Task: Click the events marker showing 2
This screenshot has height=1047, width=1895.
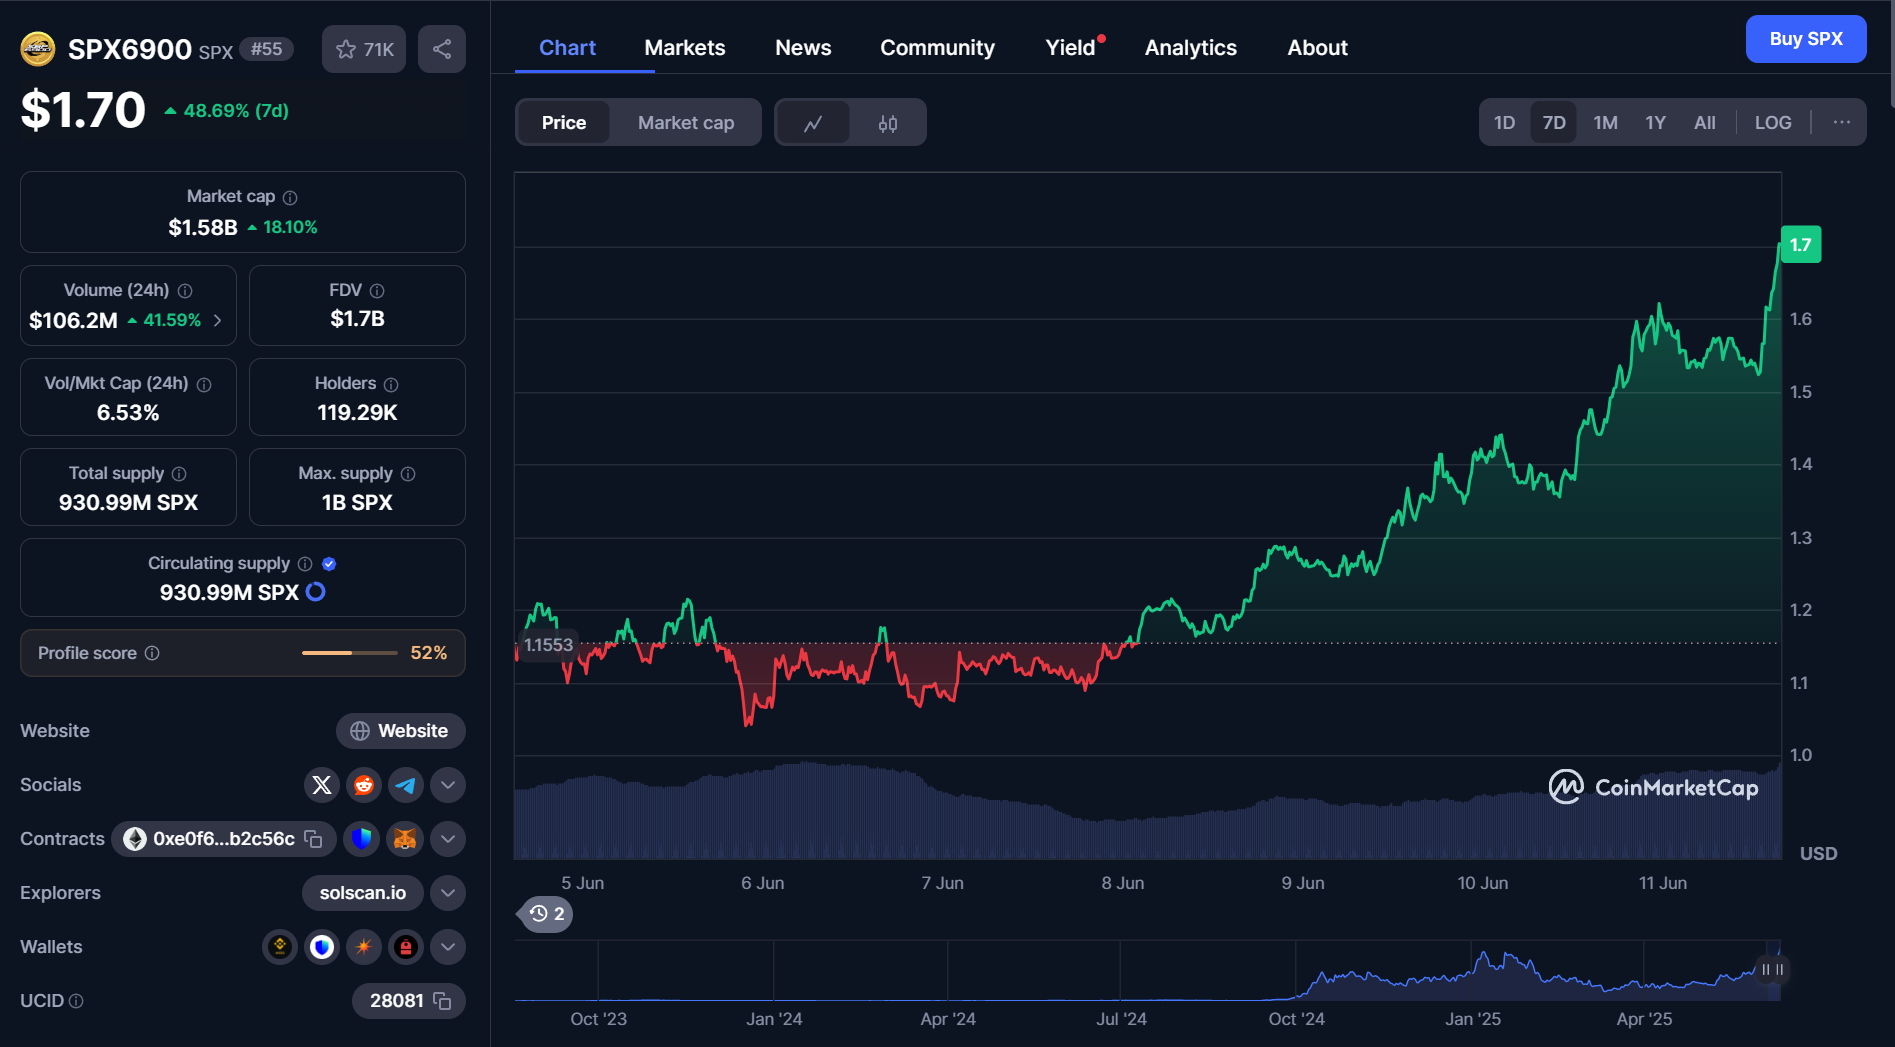Action: [x=546, y=913]
